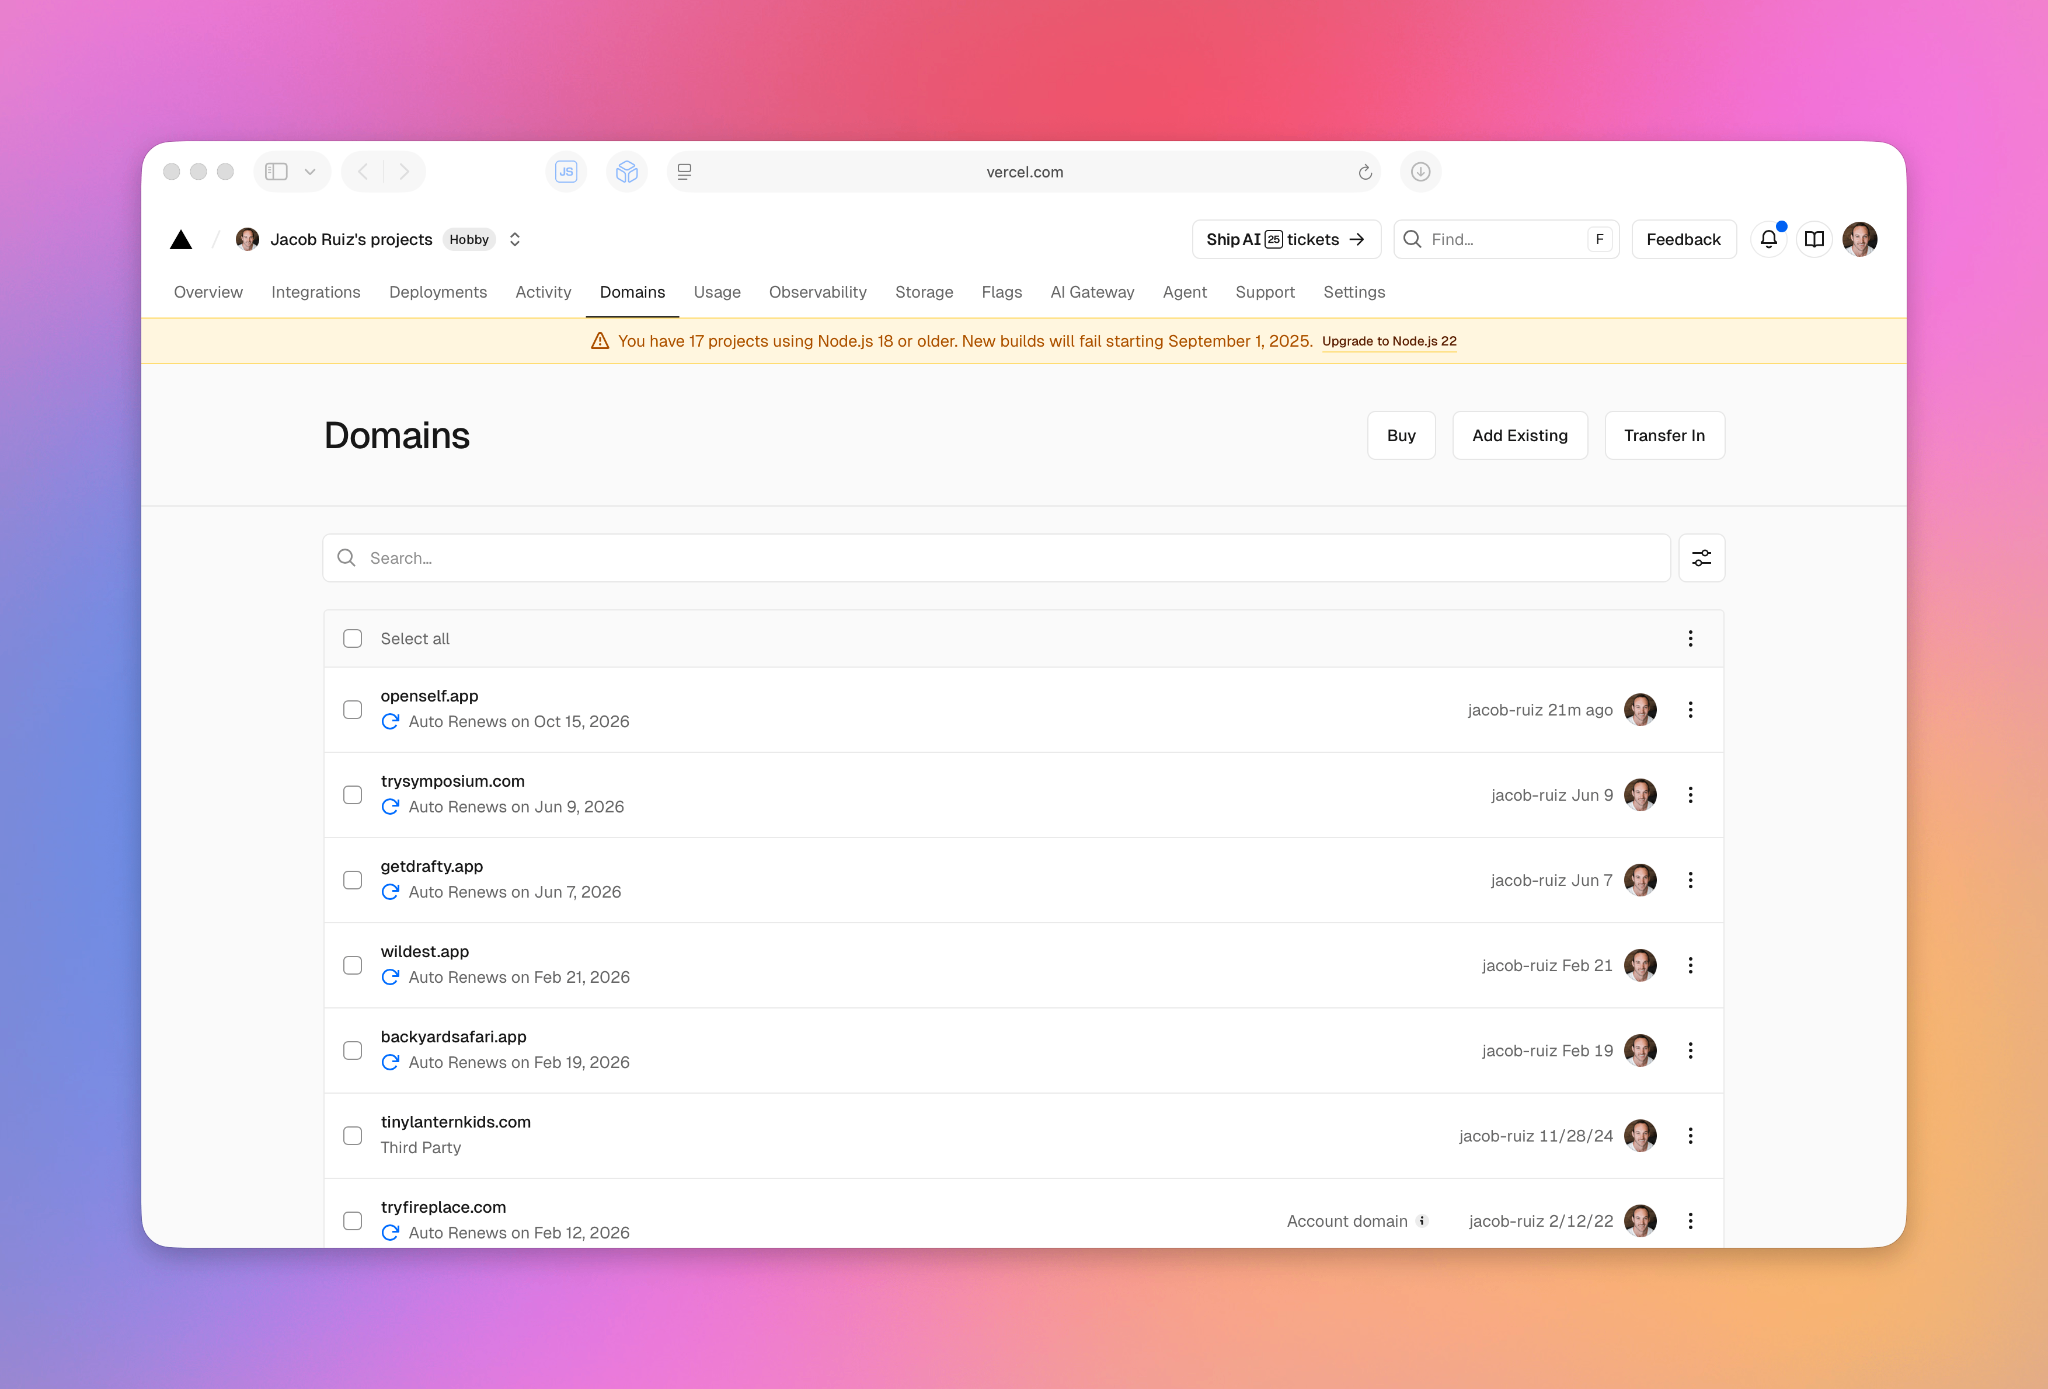Open domain list filter settings icon
This screenshot has width=2048, height=1389.
point(1701,558)
